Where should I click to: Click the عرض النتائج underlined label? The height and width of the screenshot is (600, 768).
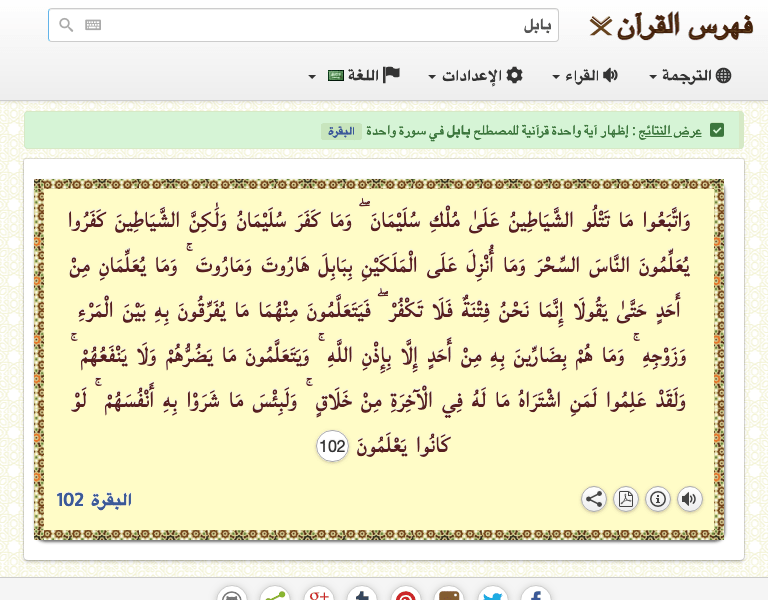670,131
